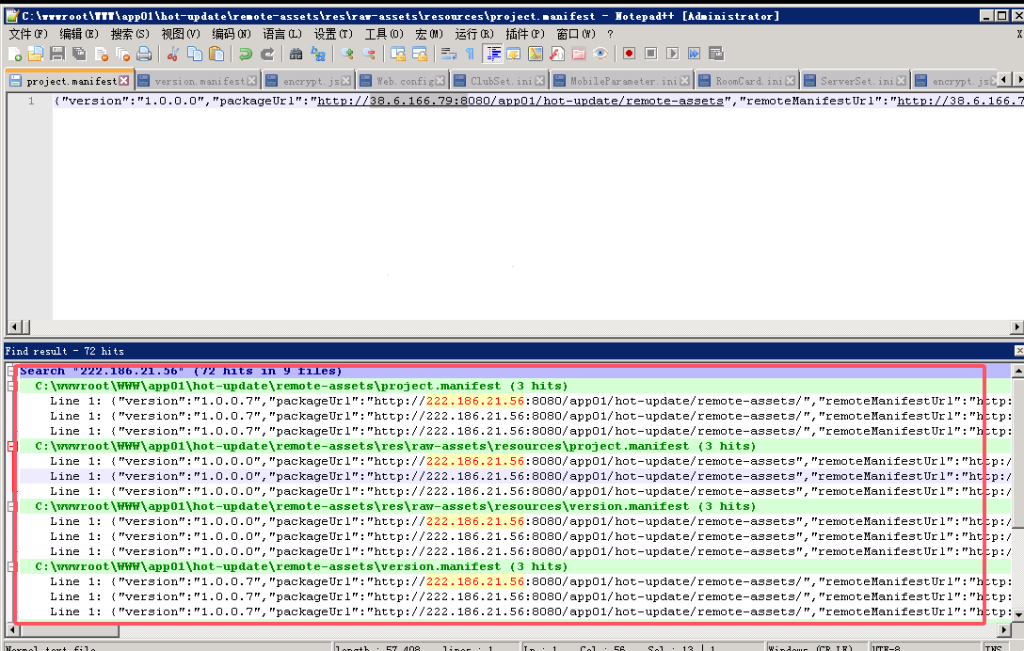Collapse the Search "222.186.21.56" results root node
1024x651 pixels.
click(x=11, y=371)
